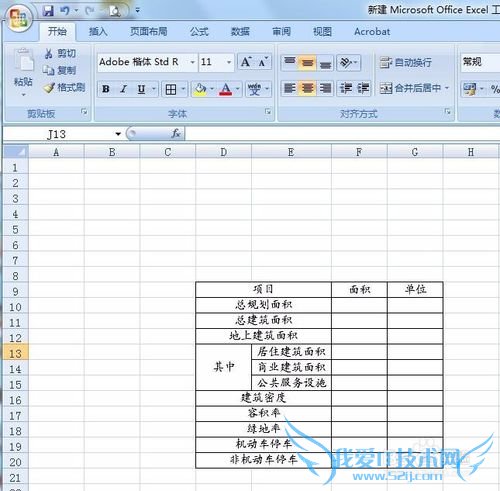The width and height of the screenshot is (500, 491).
Task: Click the Decrease Indent icon
Action: click(x=346, y=88)
